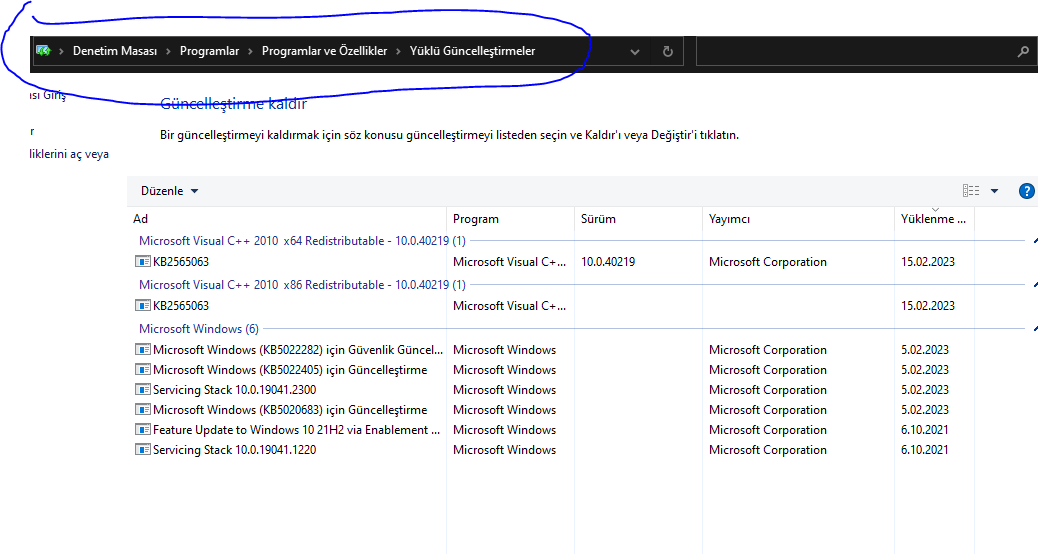Click icon of KB2565063 under x86 Redistributable
The height and width of the screenshot is (554, 1038).
[x=142, y=305]
